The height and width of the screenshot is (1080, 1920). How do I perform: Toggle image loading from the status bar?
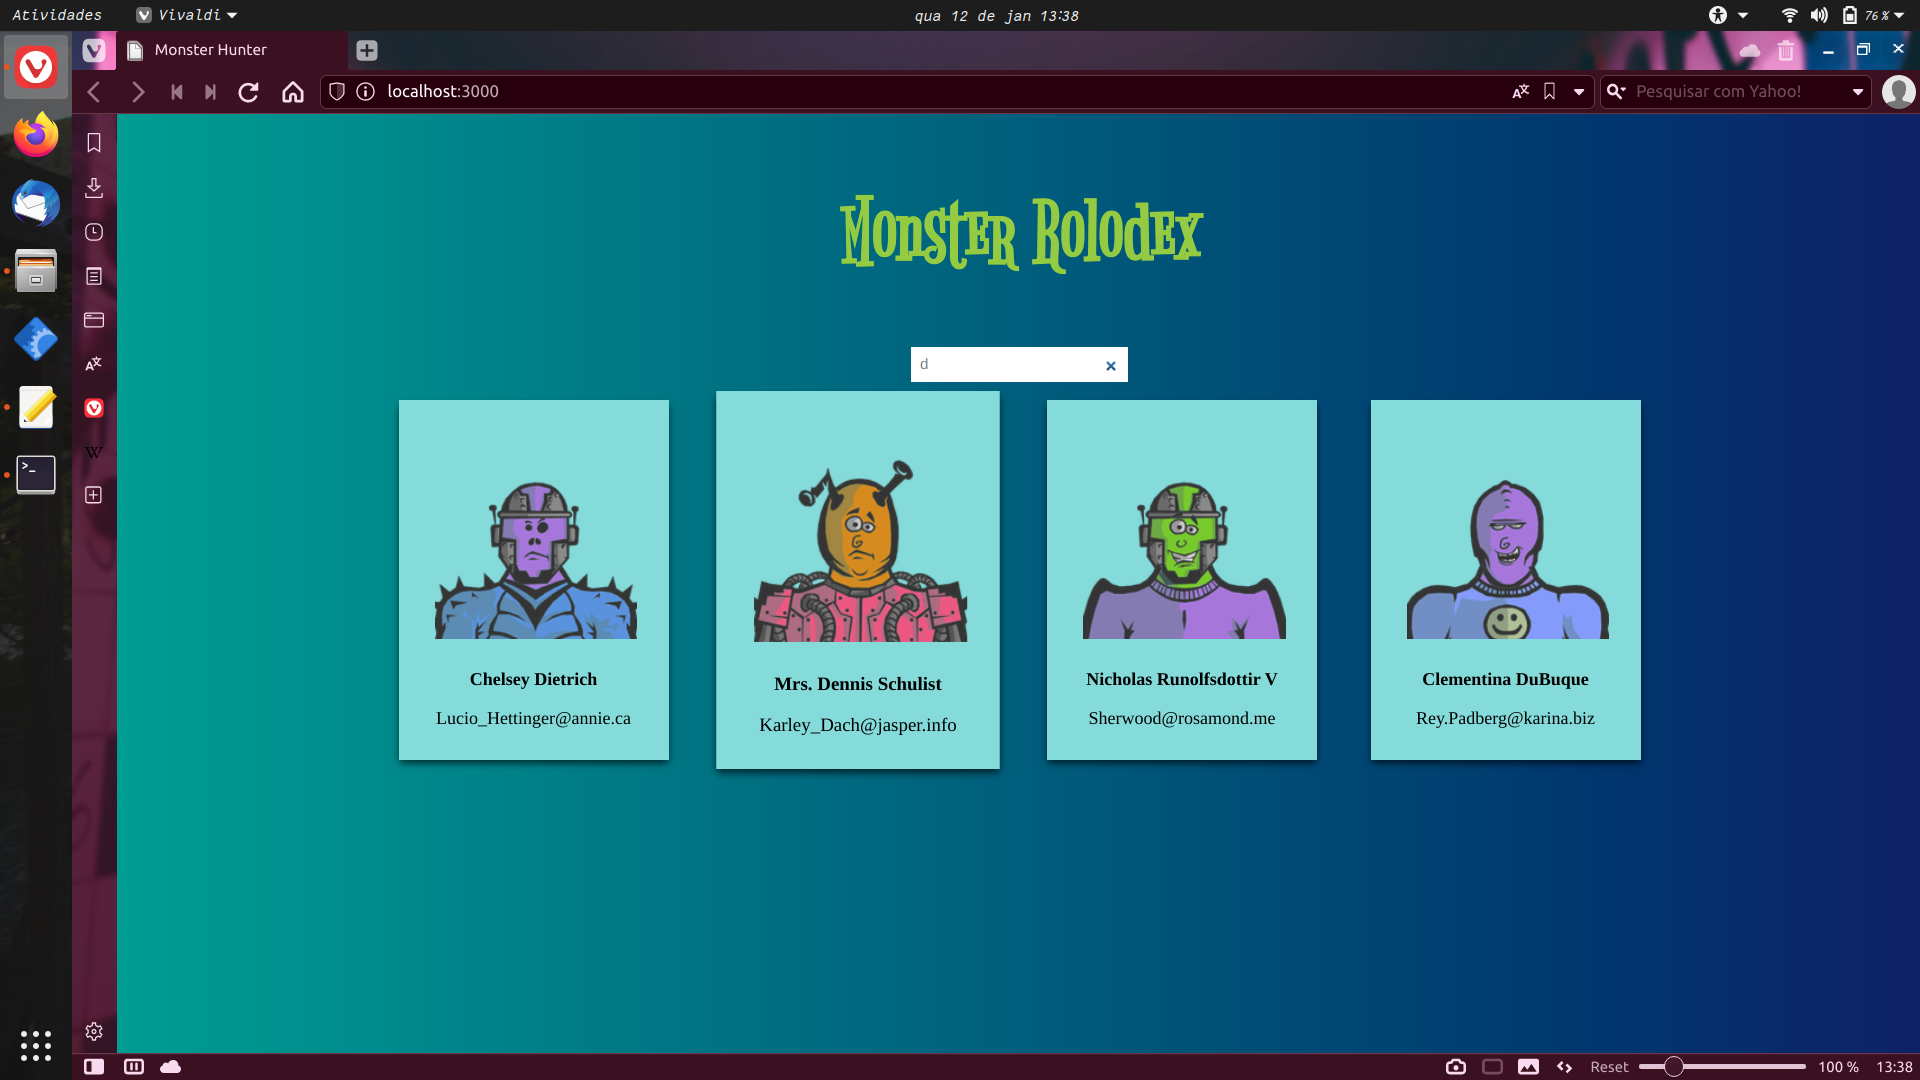click(x=1530, y=1067)
